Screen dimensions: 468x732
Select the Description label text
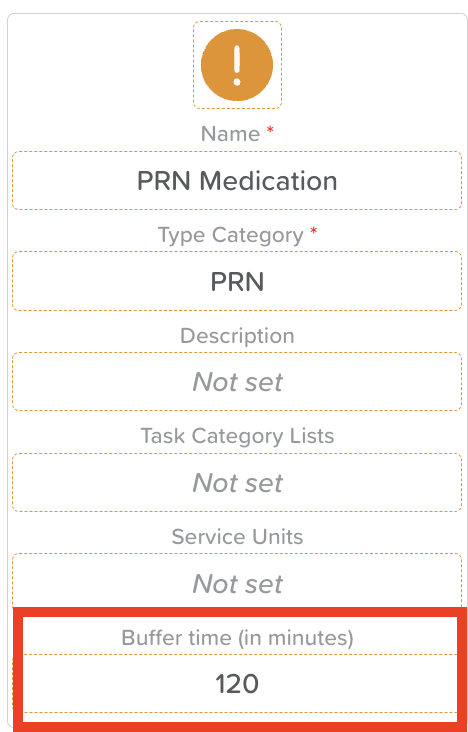[x=237, y=336]
